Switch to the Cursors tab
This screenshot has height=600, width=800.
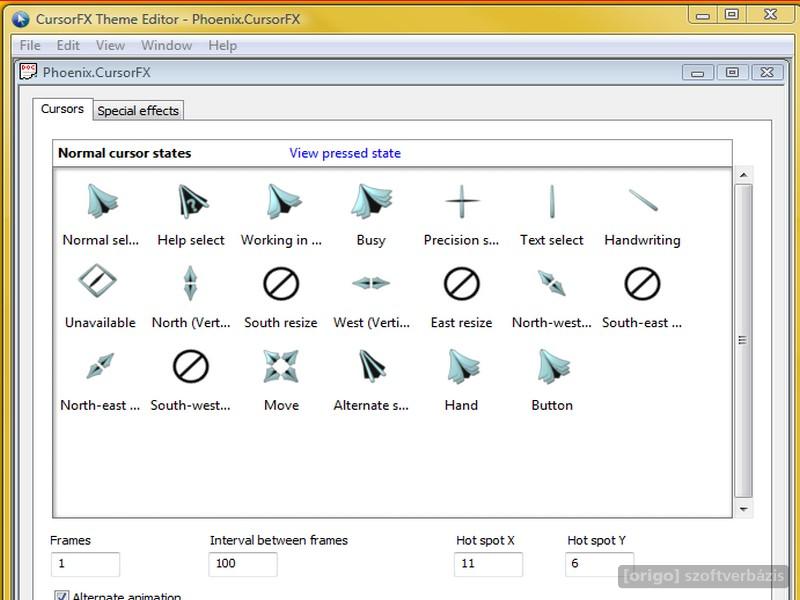62,109
